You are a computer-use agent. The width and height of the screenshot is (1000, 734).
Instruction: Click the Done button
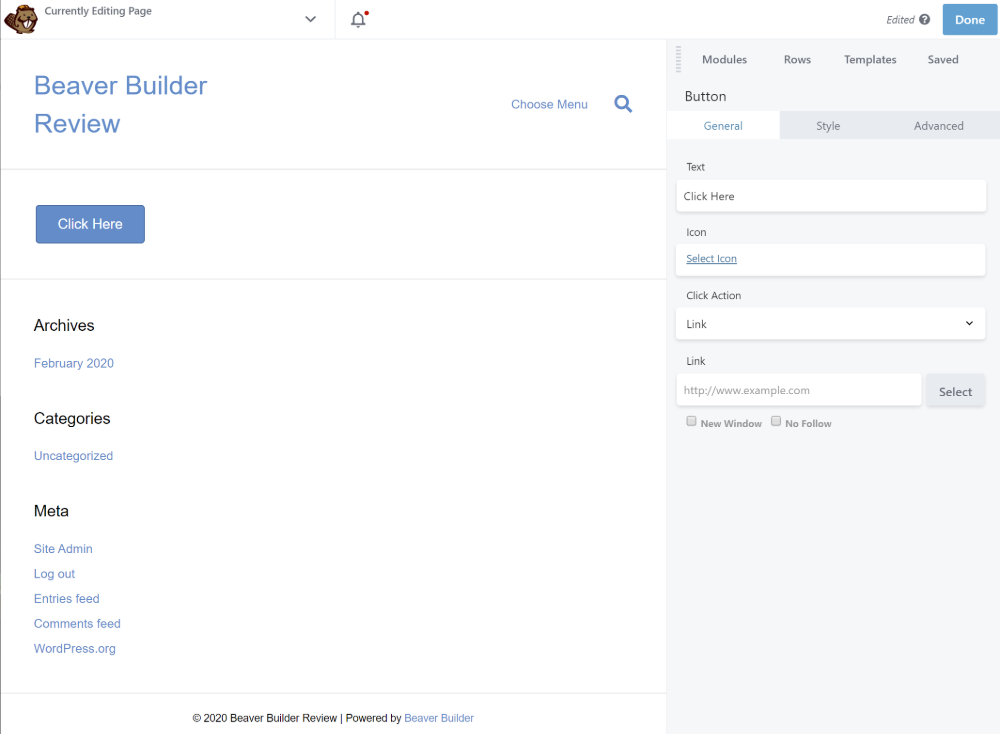[969, 20]
